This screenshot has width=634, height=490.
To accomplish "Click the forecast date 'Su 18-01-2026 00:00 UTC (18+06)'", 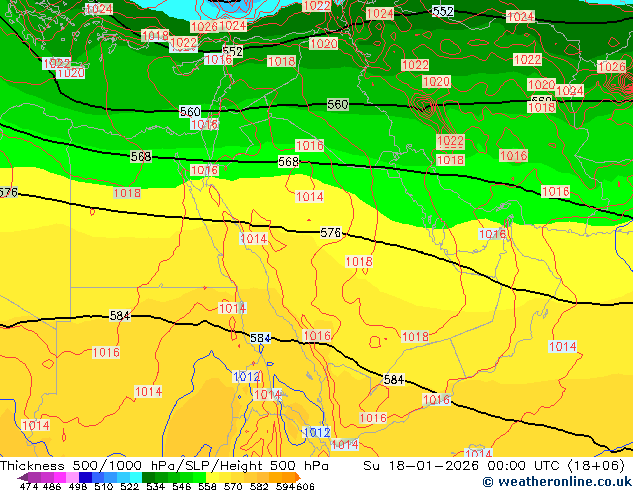I will coord(494,466).
